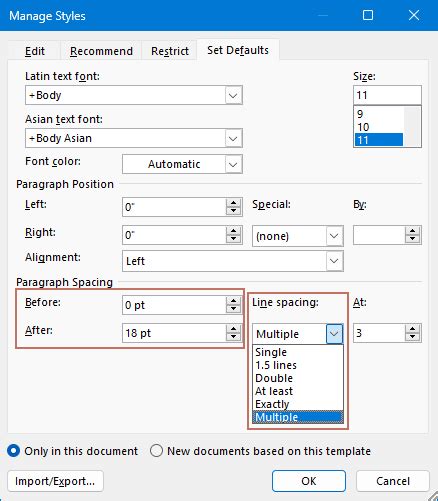
Task: Increase the Before spacing up arrow
Action: pyautogui.click(x=233, y=301)
